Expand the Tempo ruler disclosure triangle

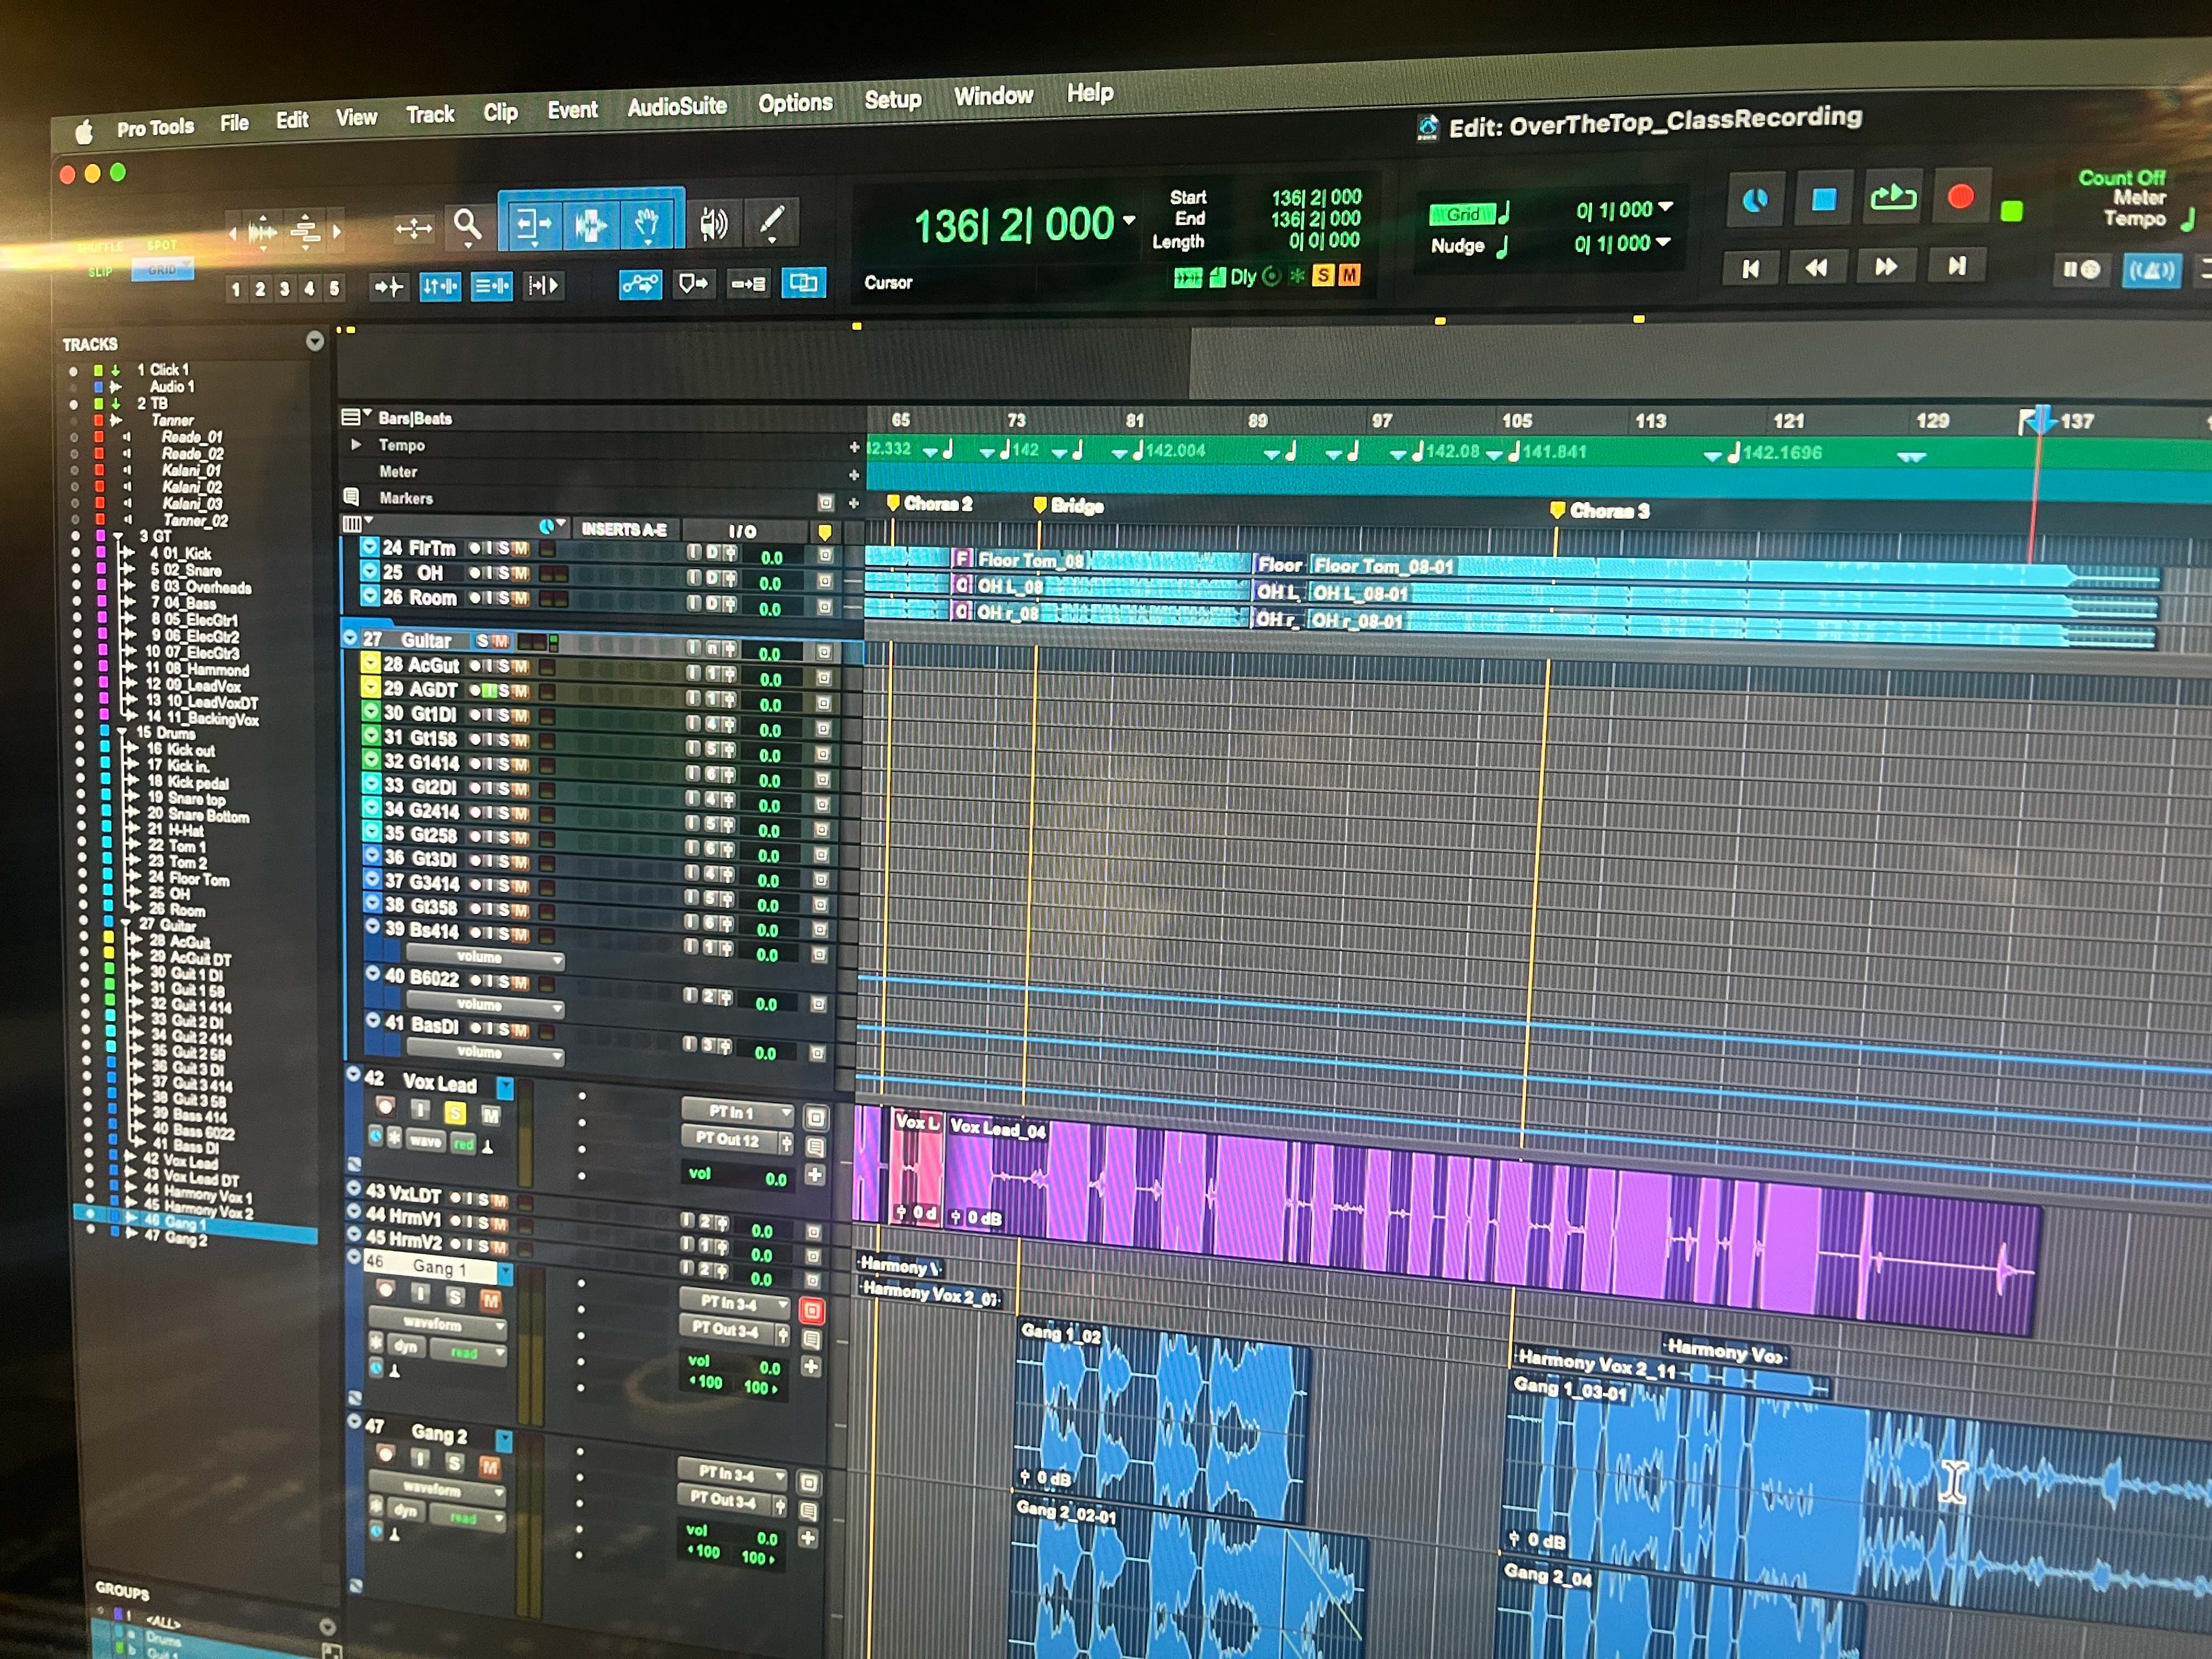coord(356,445)
